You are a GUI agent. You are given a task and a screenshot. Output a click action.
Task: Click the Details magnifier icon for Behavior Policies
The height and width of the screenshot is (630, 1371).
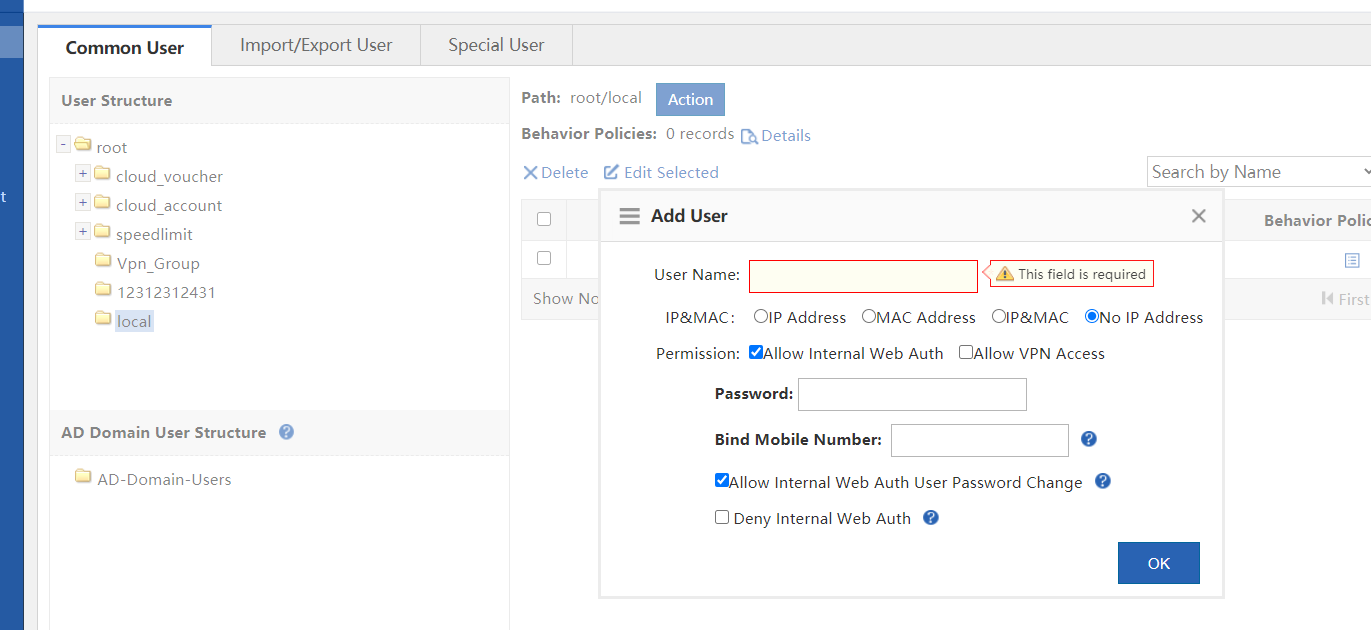click(748, 136)
